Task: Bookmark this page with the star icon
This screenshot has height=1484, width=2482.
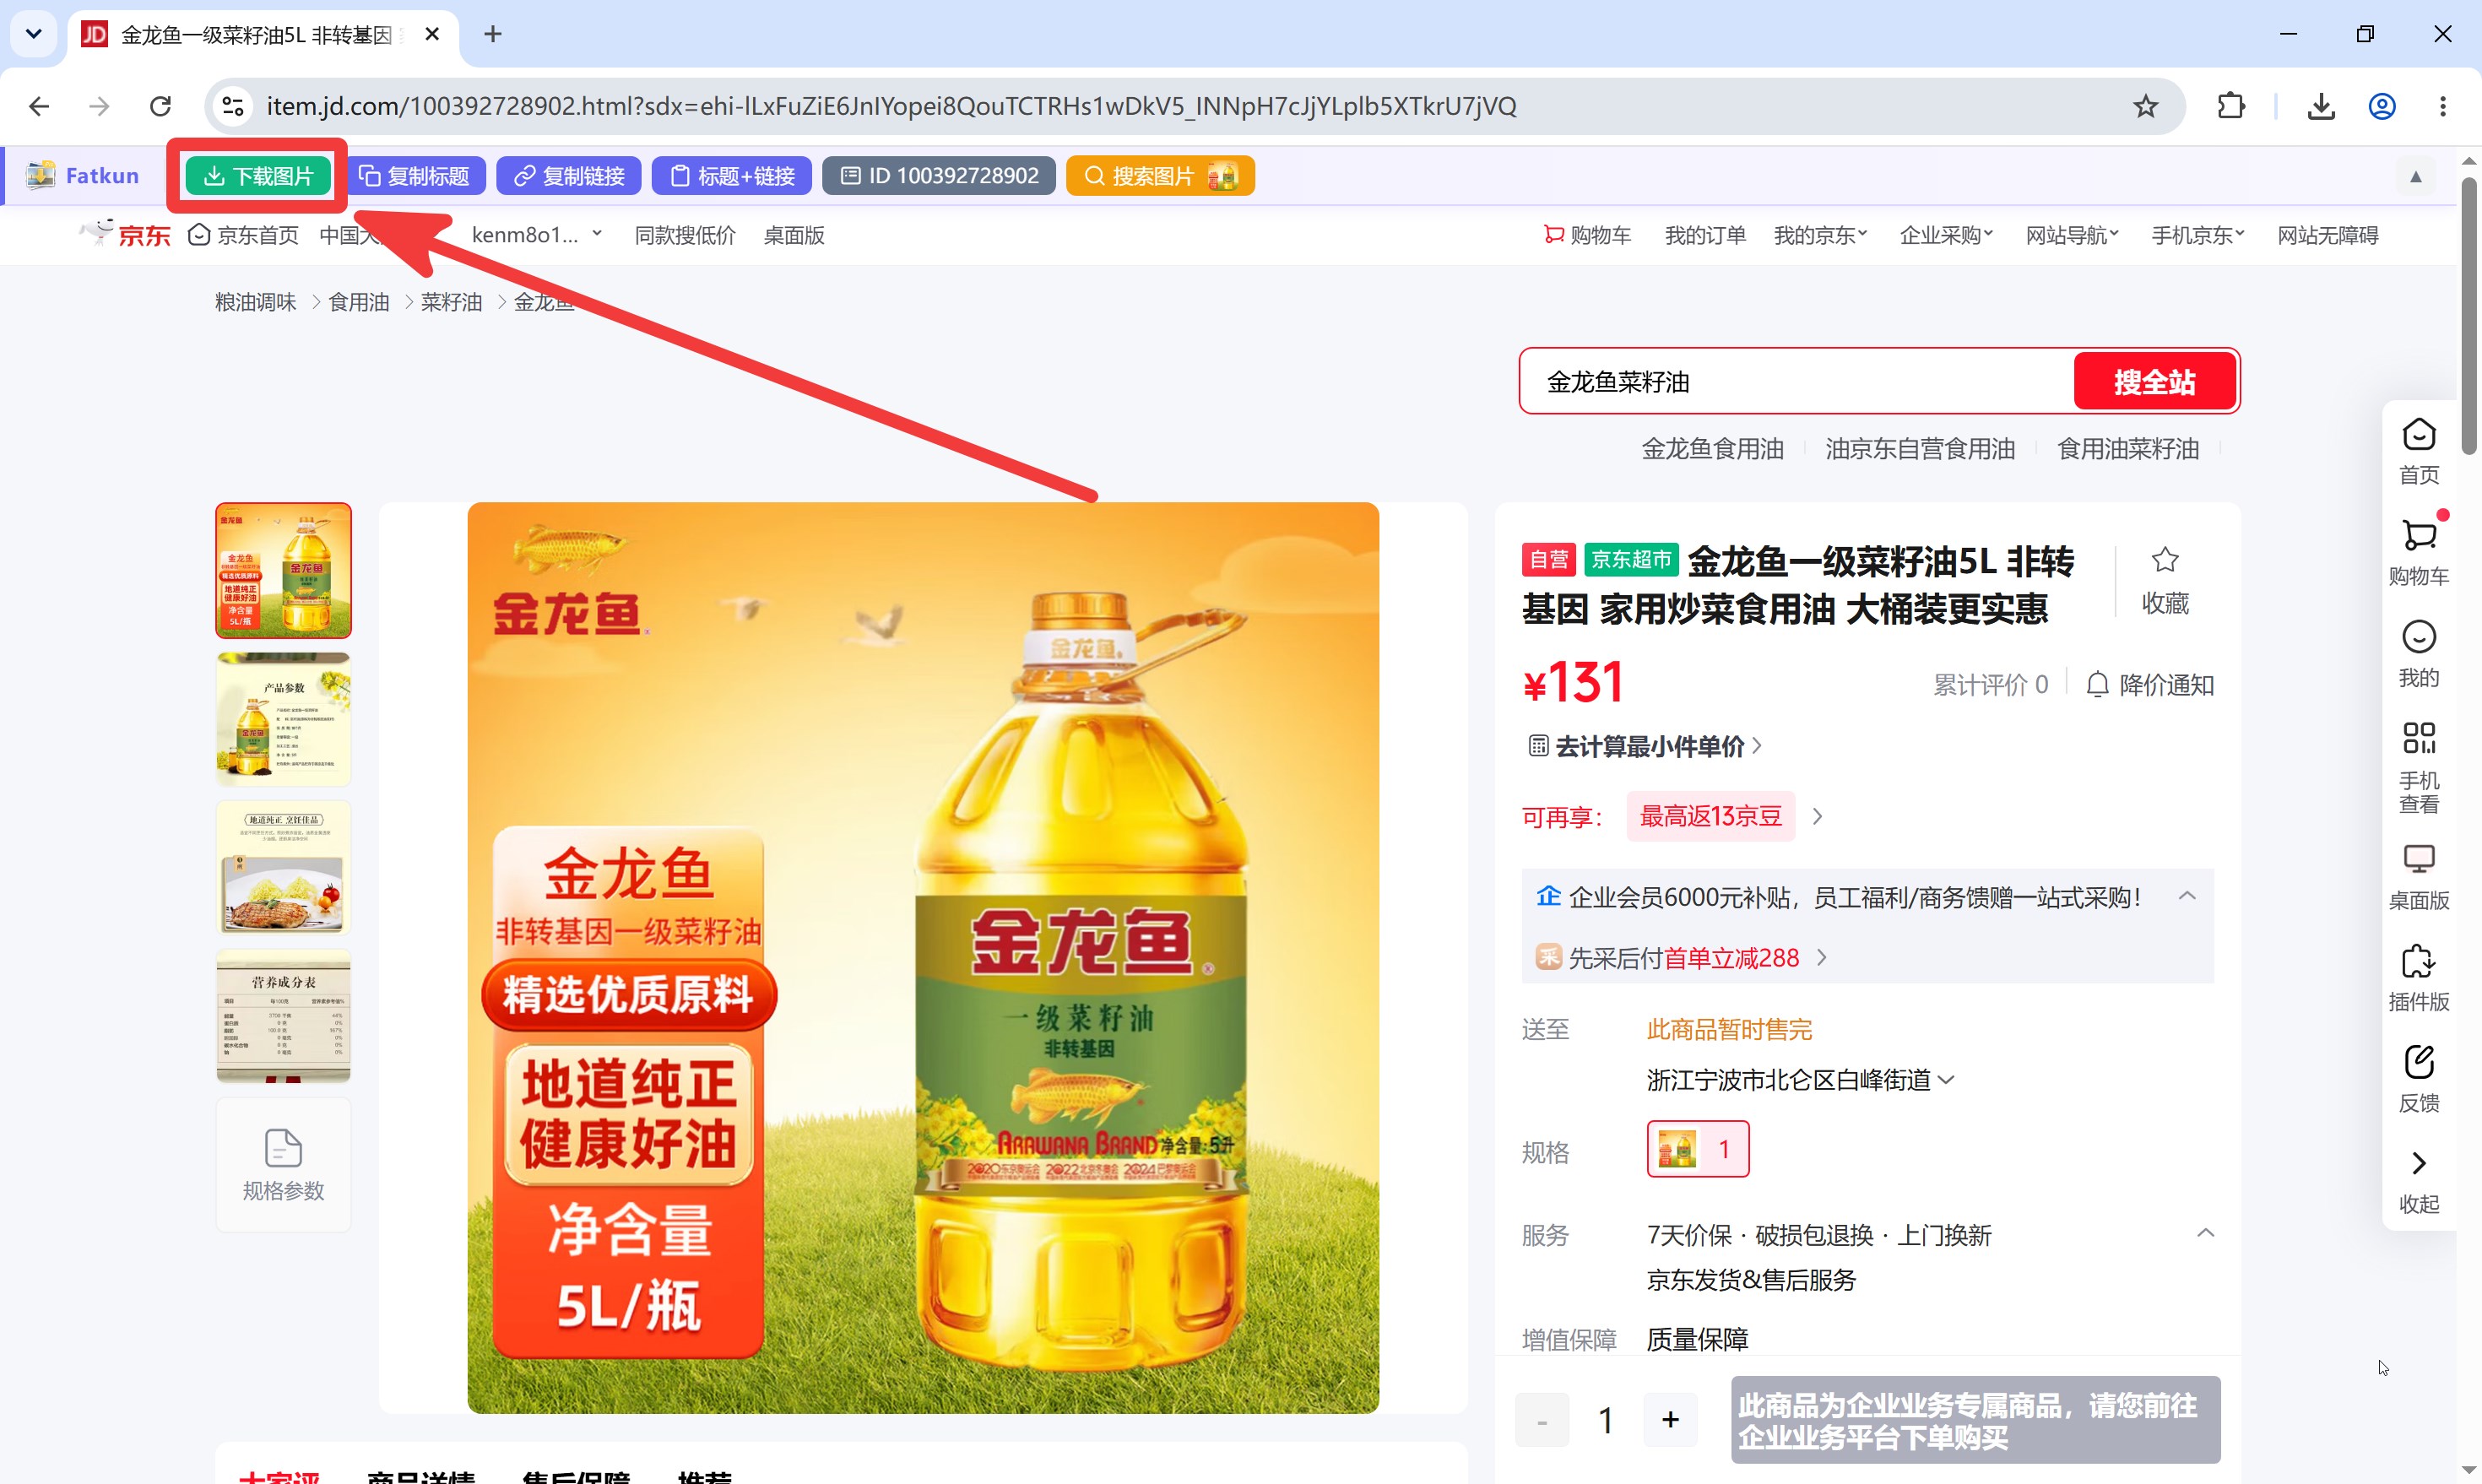Action: pos(2145,106)
